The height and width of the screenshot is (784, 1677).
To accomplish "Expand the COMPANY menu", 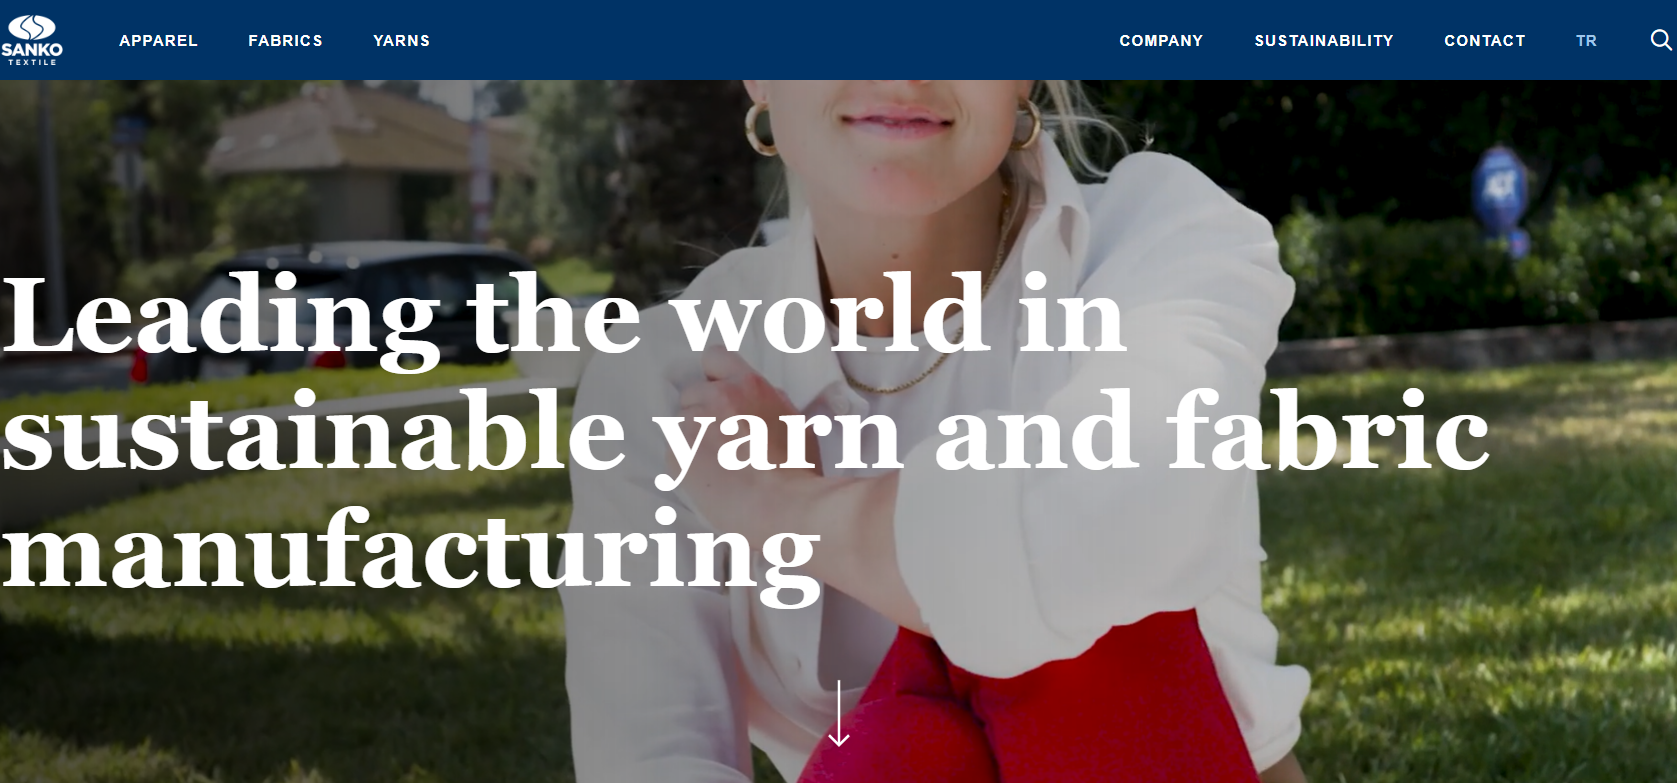I will 1161,41.
